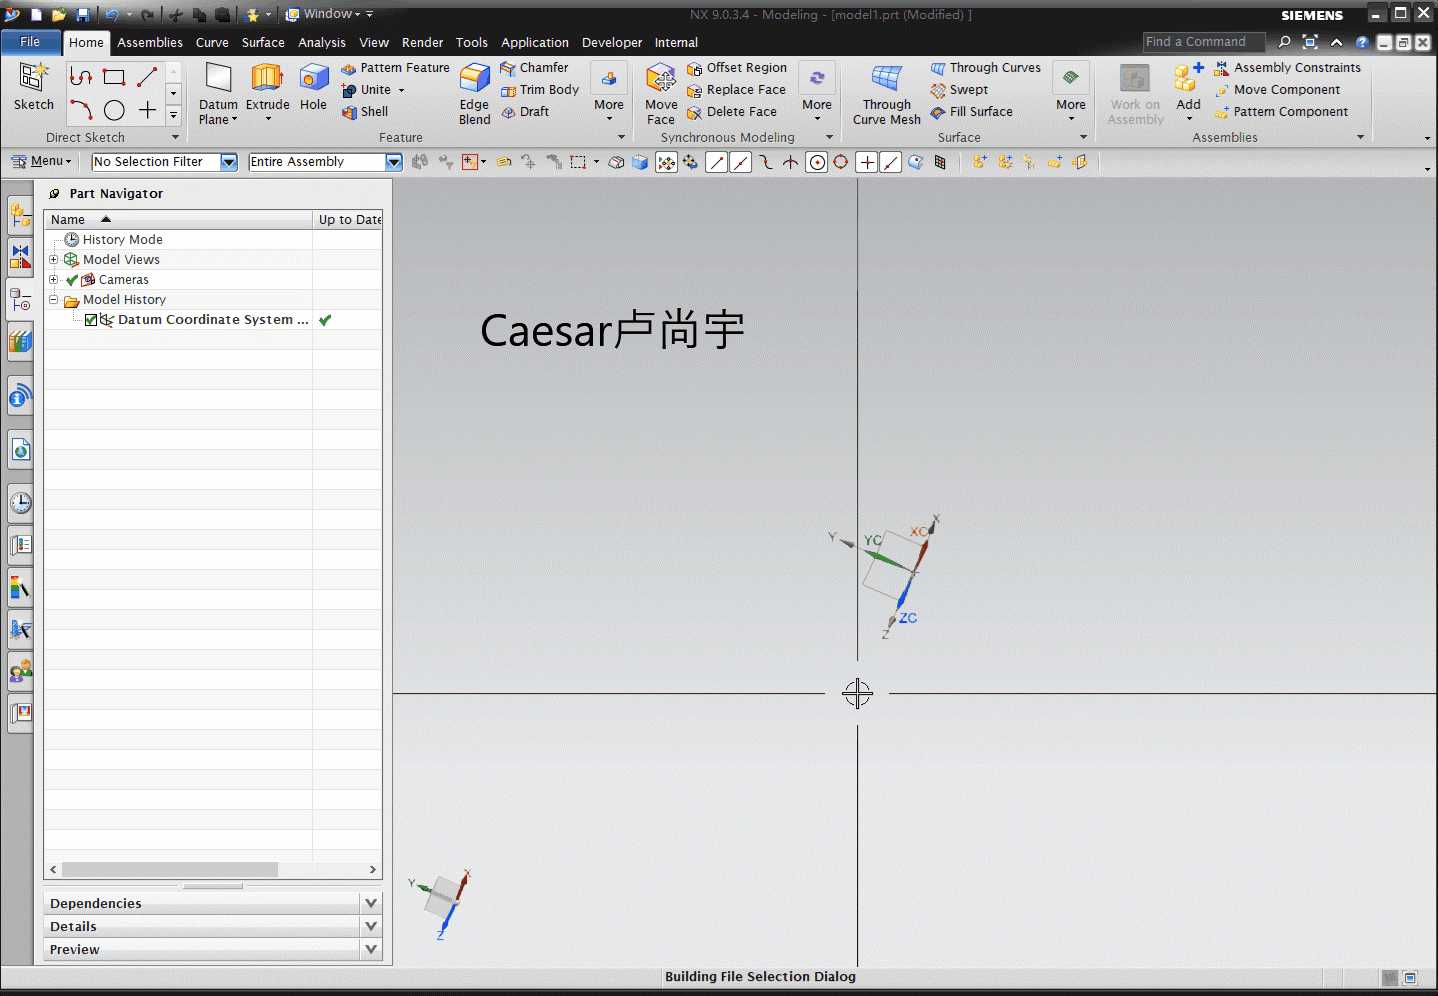
Task: Switch to the Curve ribbon tab
Action: 212,42
